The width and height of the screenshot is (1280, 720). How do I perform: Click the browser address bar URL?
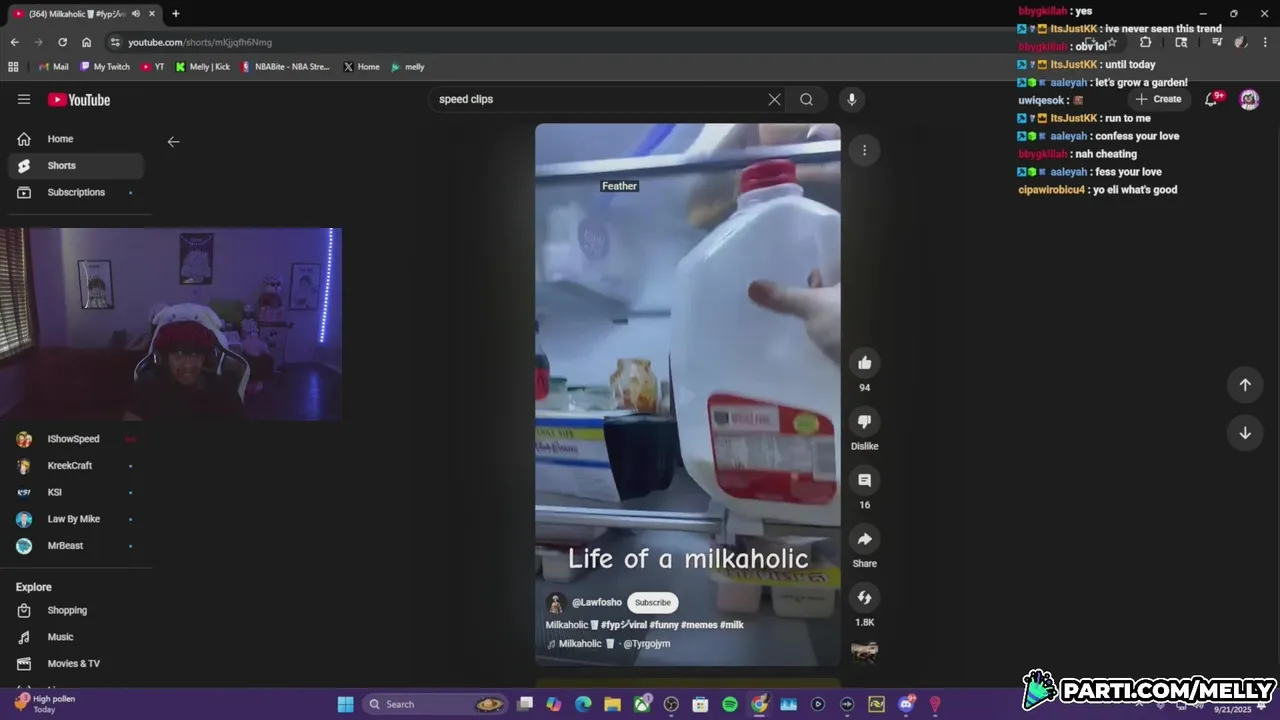pyautogui.click(x=200, y=42)
